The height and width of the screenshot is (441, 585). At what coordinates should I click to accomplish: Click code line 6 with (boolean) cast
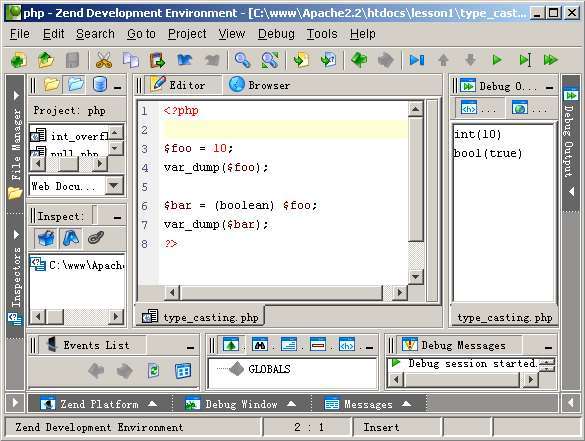coord(240,205)
